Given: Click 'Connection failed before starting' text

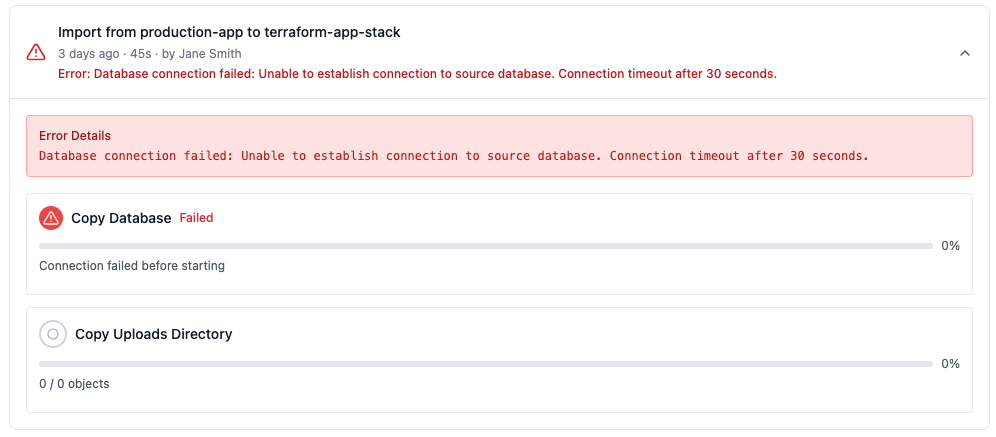Looking at the screenshot, I should tap(132, 266).
